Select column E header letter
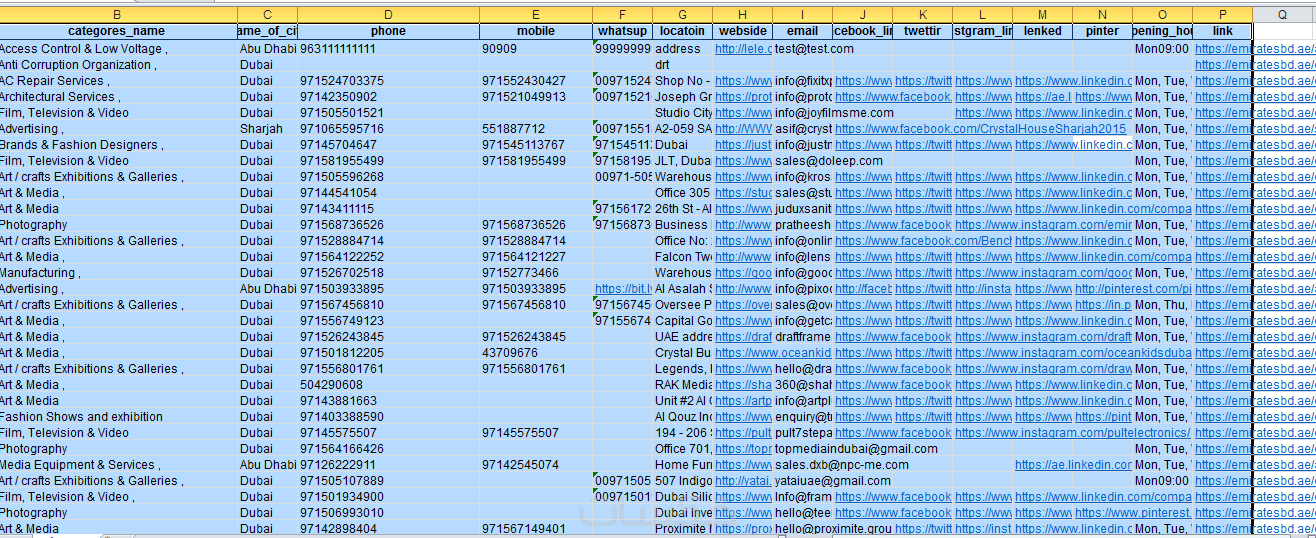The width and height of the screenshot is (1316, 538). pos(535,15)
